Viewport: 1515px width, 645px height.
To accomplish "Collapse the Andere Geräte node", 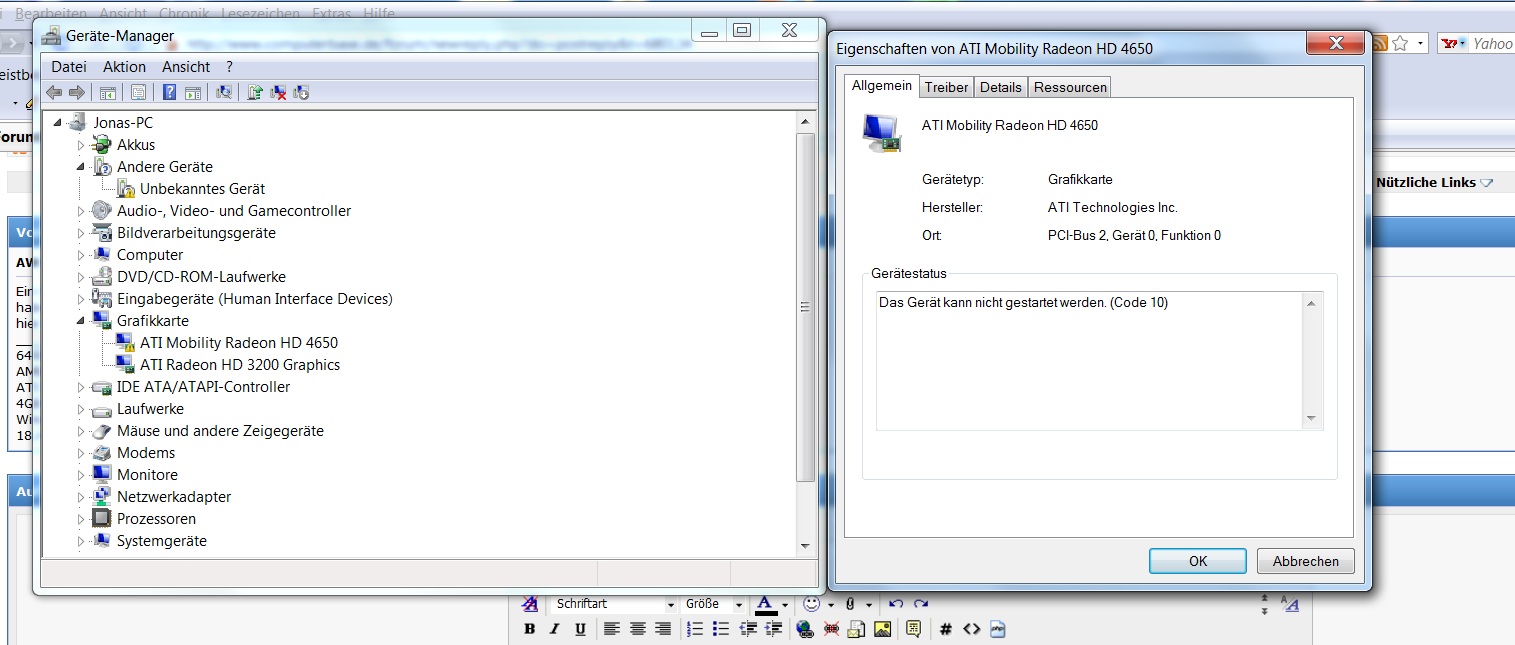I will coord(82,167).
